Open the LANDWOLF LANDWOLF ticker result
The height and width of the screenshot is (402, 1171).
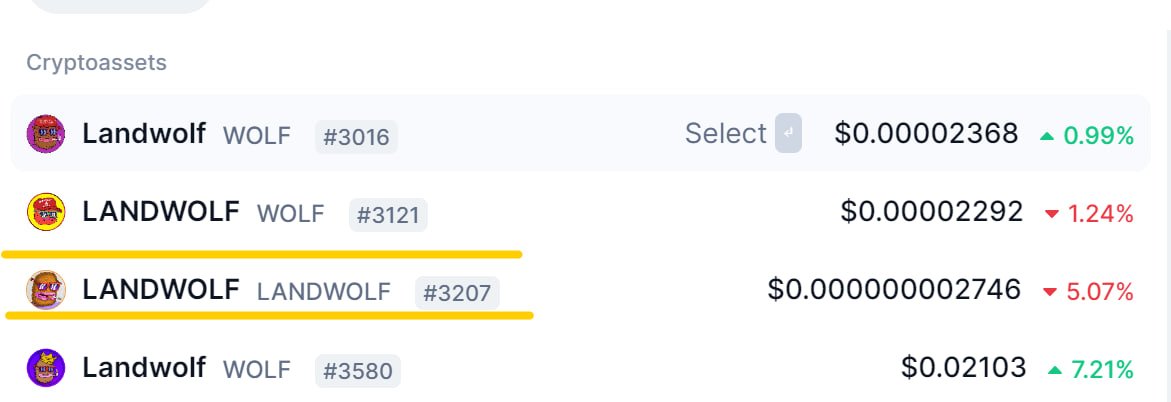pyautogui.click(x=580, y=290)
